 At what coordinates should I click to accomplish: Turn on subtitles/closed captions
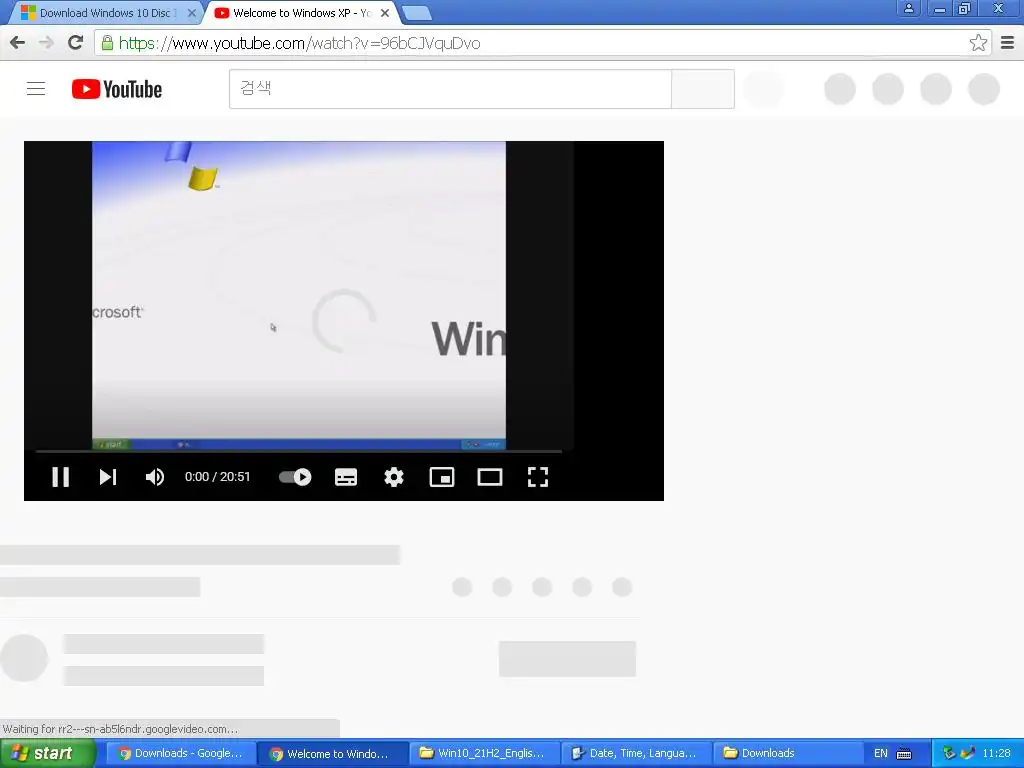pos(345,477)
